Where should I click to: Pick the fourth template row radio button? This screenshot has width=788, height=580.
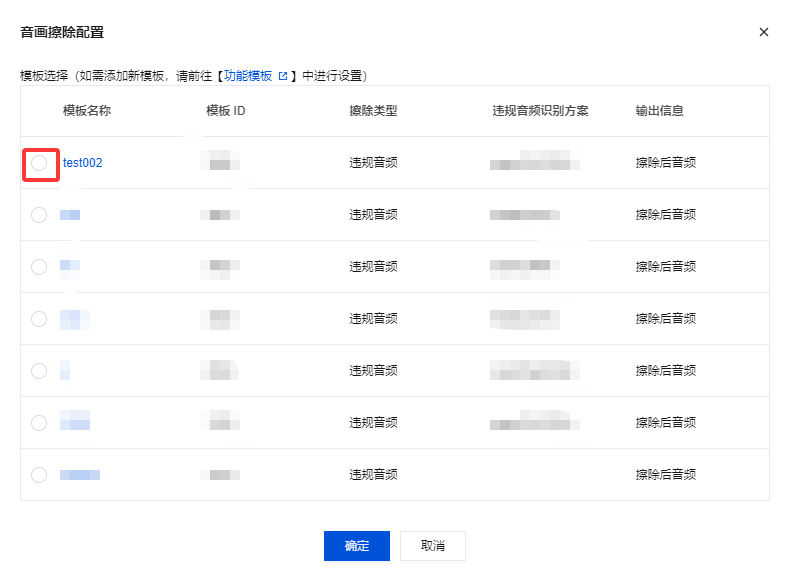pyautogui.click(x=39, y=319)
